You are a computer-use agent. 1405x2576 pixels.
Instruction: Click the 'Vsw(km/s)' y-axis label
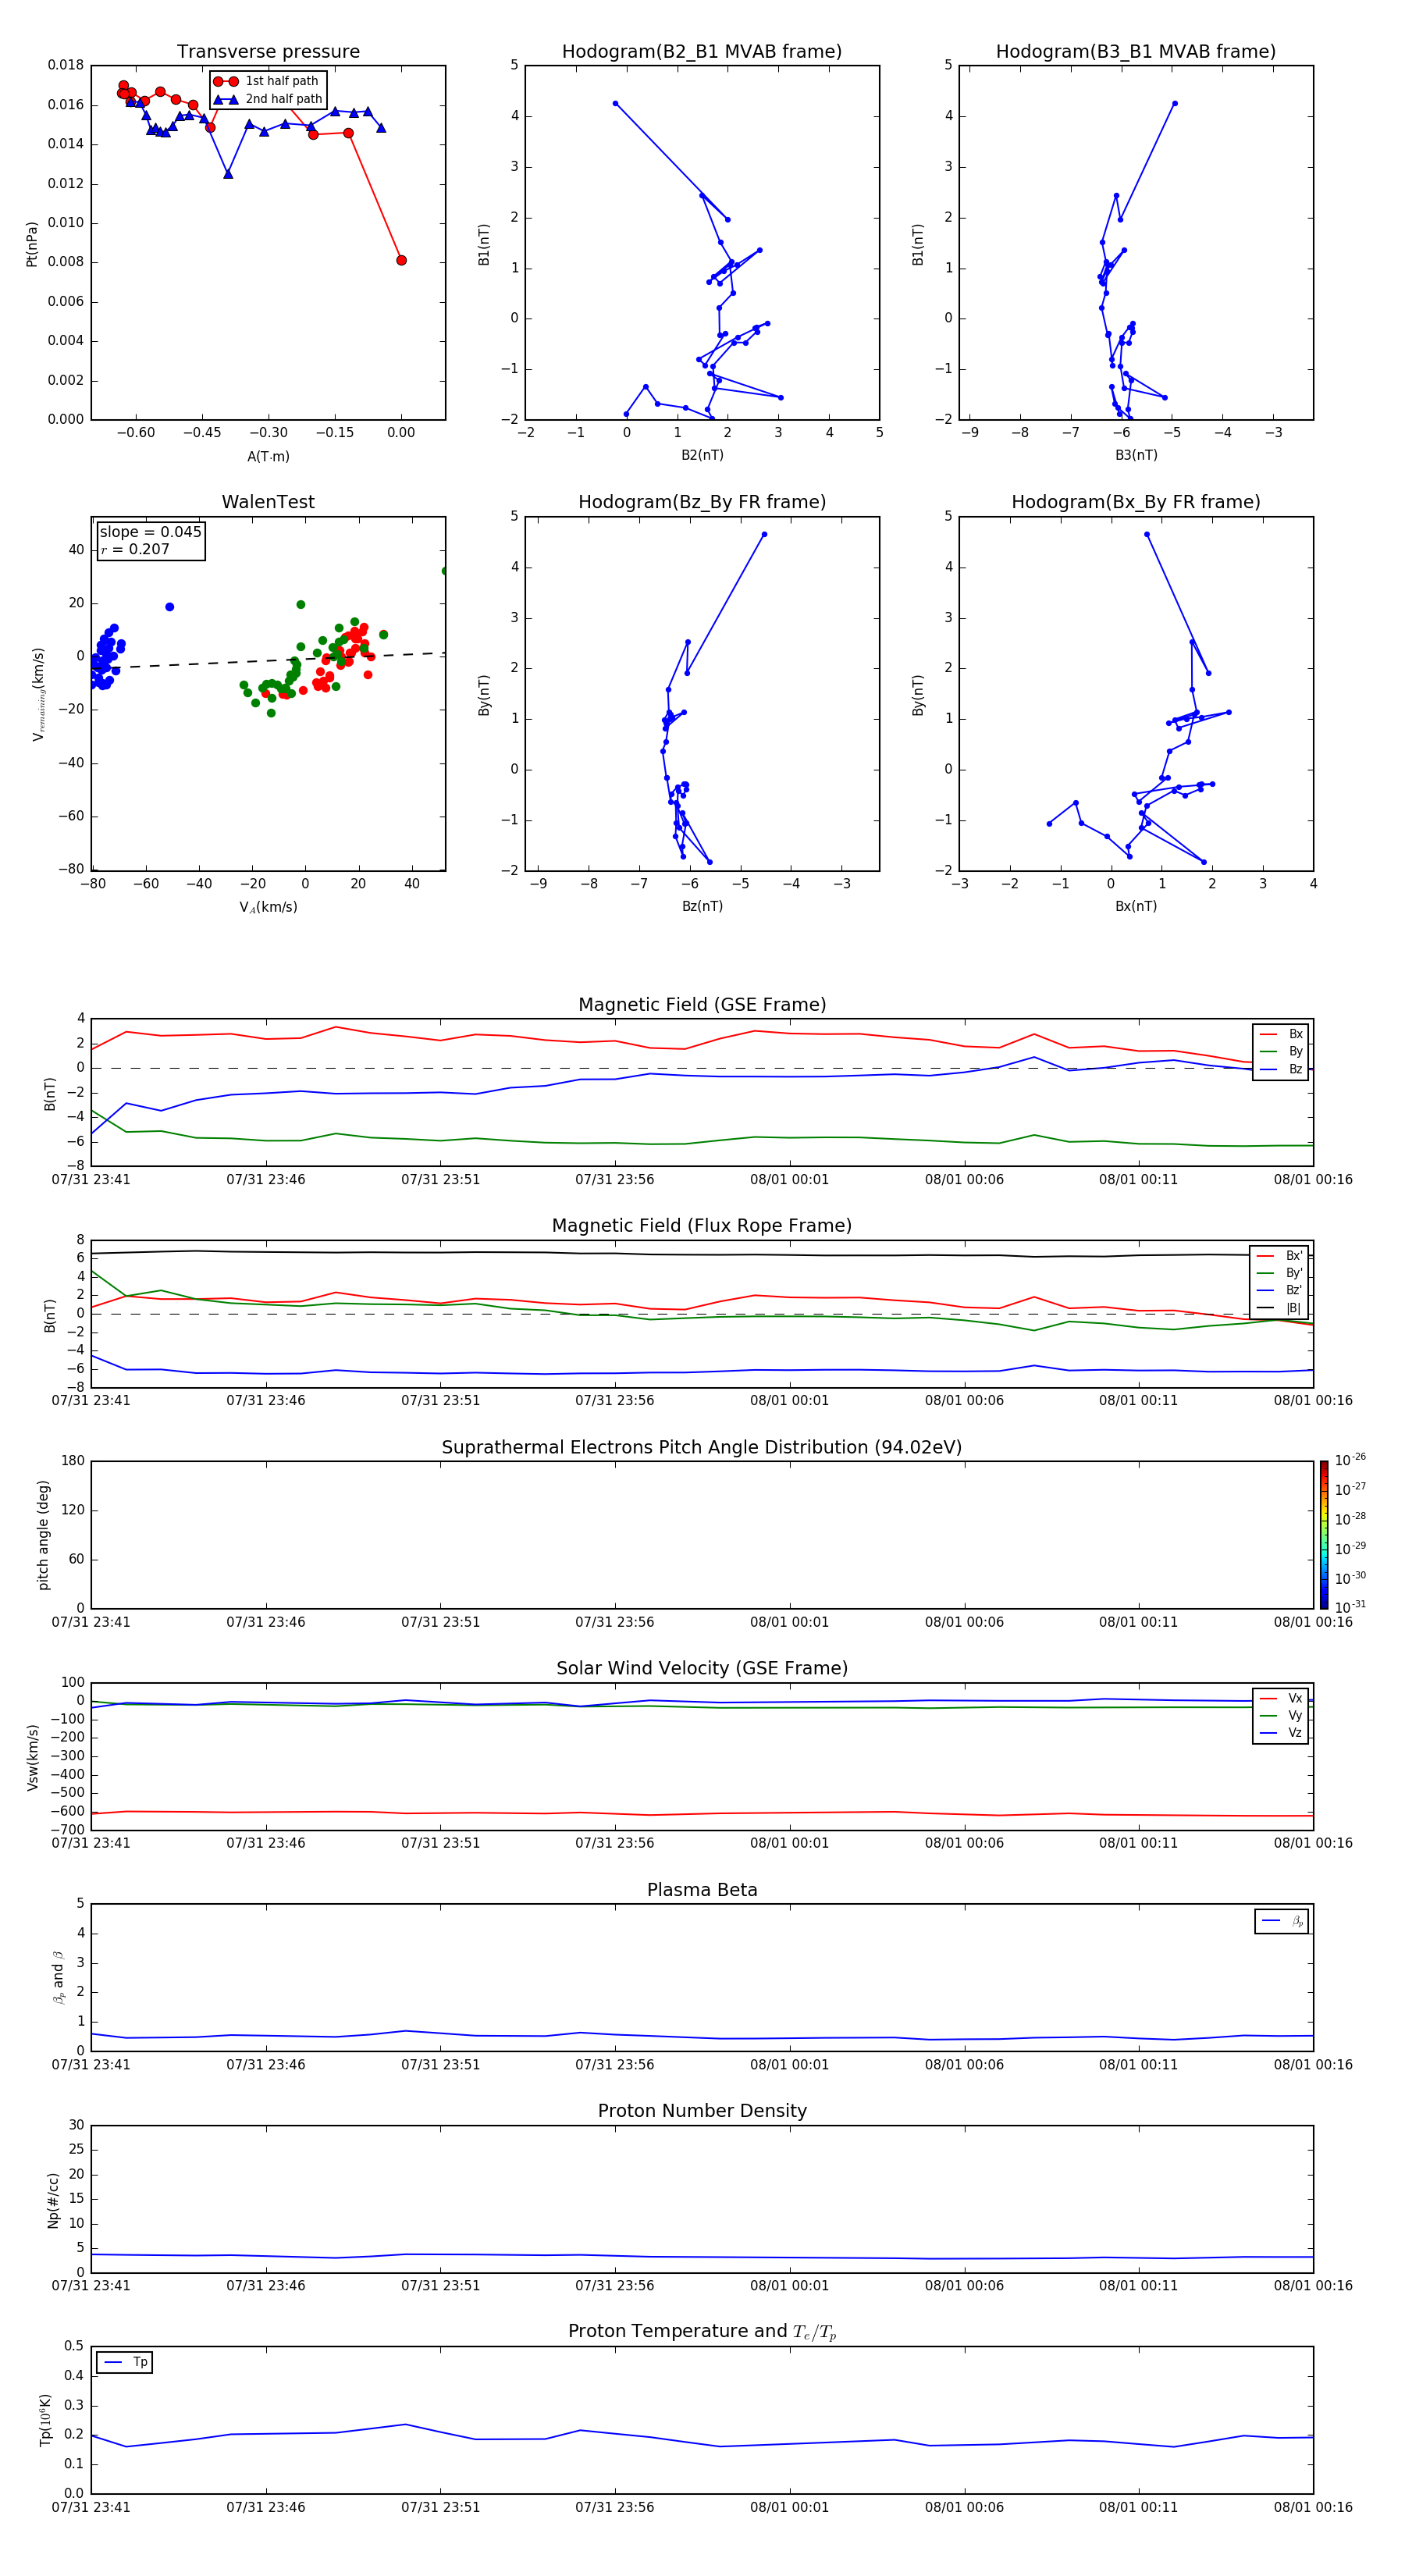click(32, 1757)
